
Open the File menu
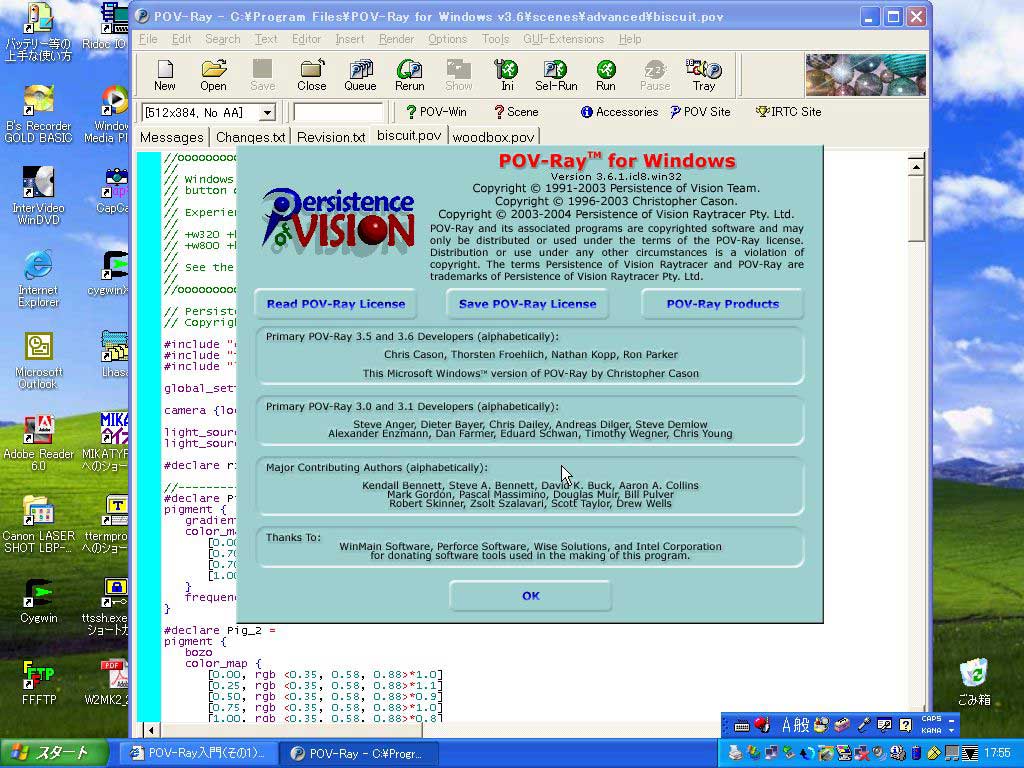pyautogui.click(x=148, y=39)
